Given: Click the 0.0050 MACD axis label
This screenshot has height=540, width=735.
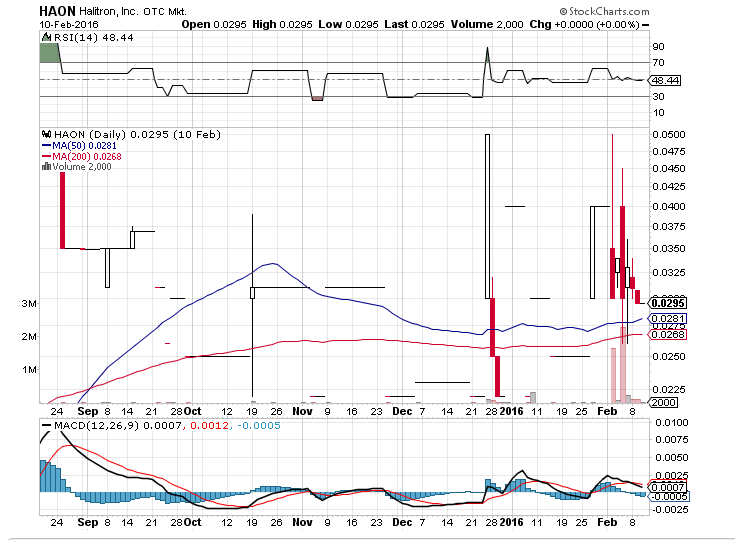Looking at the screenshot, I should [x=671, y=458].
